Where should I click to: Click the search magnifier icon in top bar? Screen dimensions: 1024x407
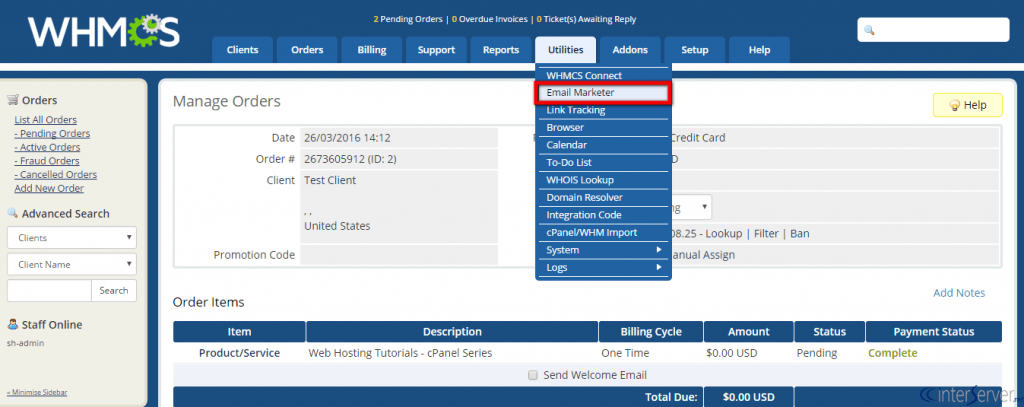[x=870, y=31]
